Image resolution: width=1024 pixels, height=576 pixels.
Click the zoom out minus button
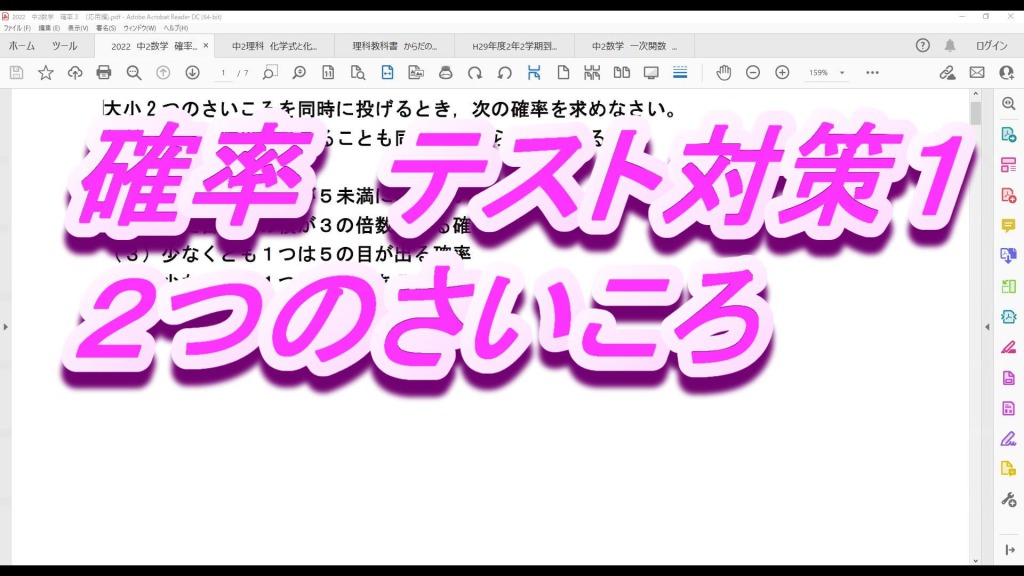753,73
